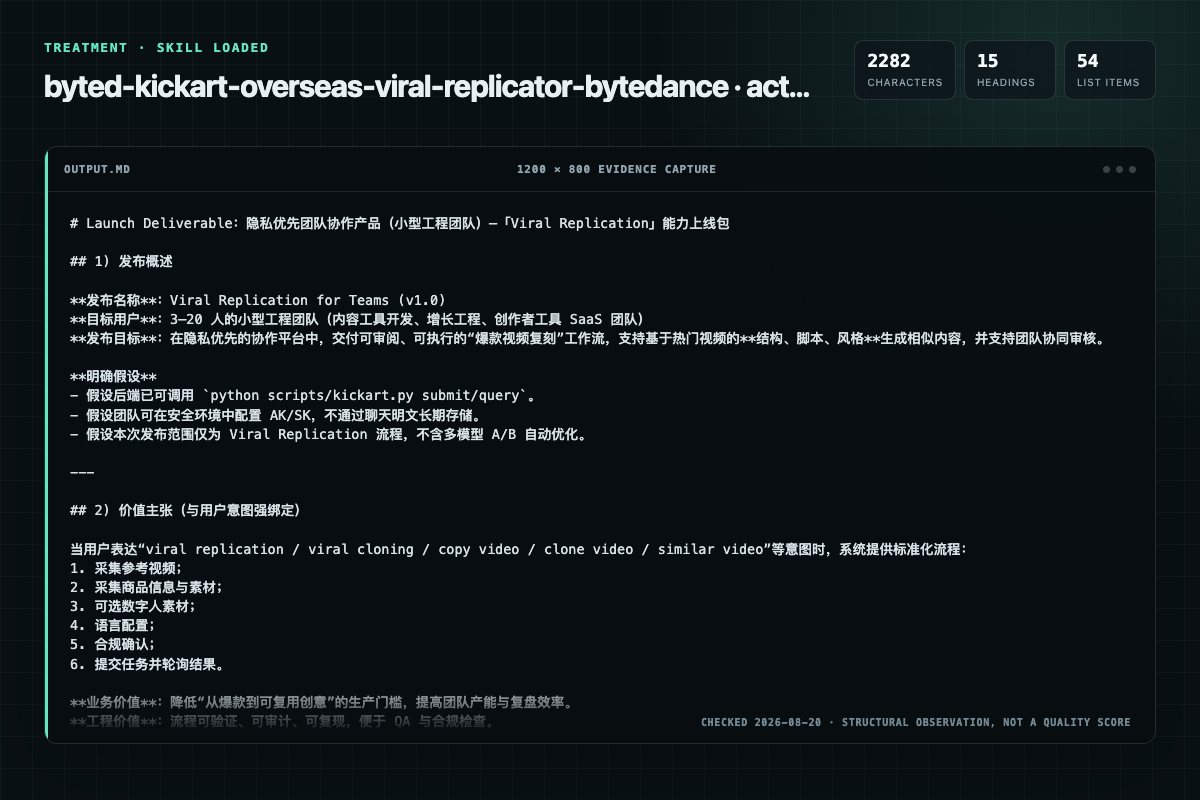The image size is (1200, 800).
Task: Click the '## 2) 价值主张' heading
Action: [185, 510]
